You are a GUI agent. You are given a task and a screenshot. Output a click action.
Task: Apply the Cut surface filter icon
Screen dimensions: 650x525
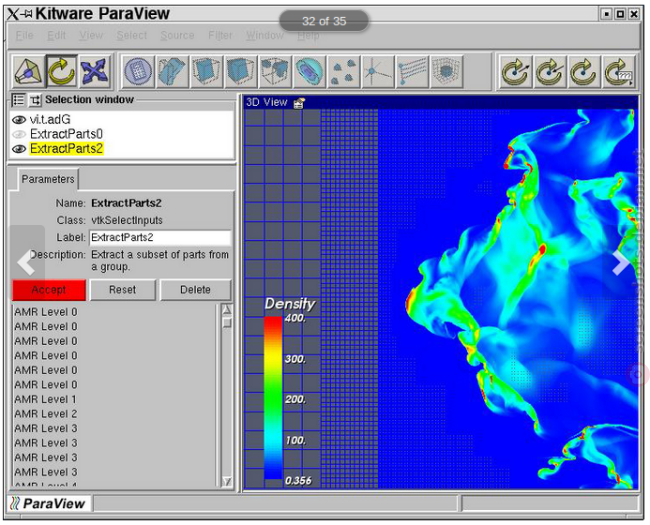click(172, 71)
